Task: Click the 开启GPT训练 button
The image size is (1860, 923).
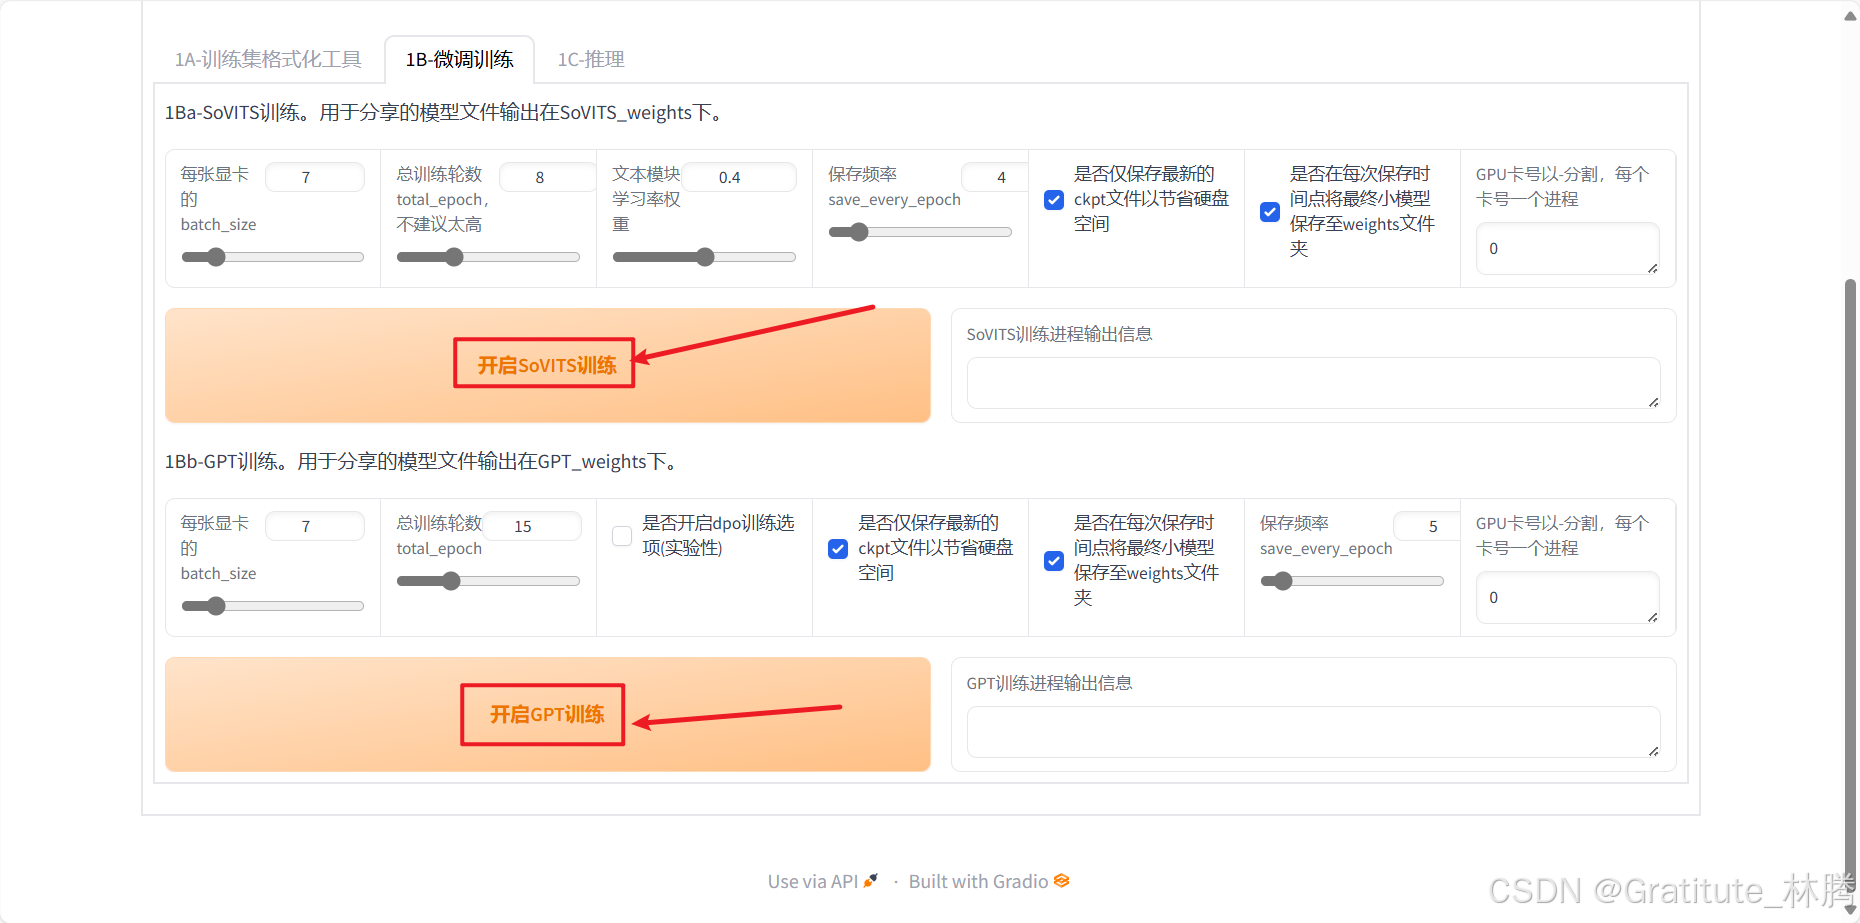Action: click(547, 714)
